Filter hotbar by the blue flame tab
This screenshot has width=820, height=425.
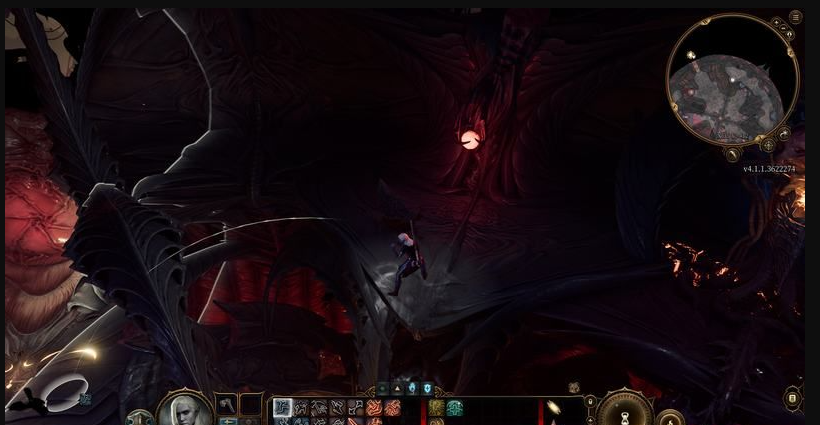(413, 388)
